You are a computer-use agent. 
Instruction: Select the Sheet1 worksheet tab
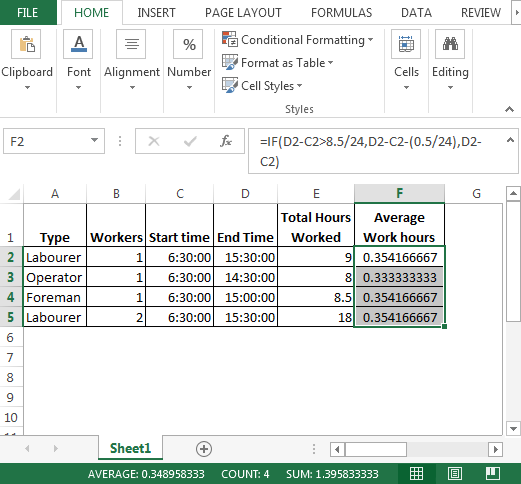tap(130, 448)
